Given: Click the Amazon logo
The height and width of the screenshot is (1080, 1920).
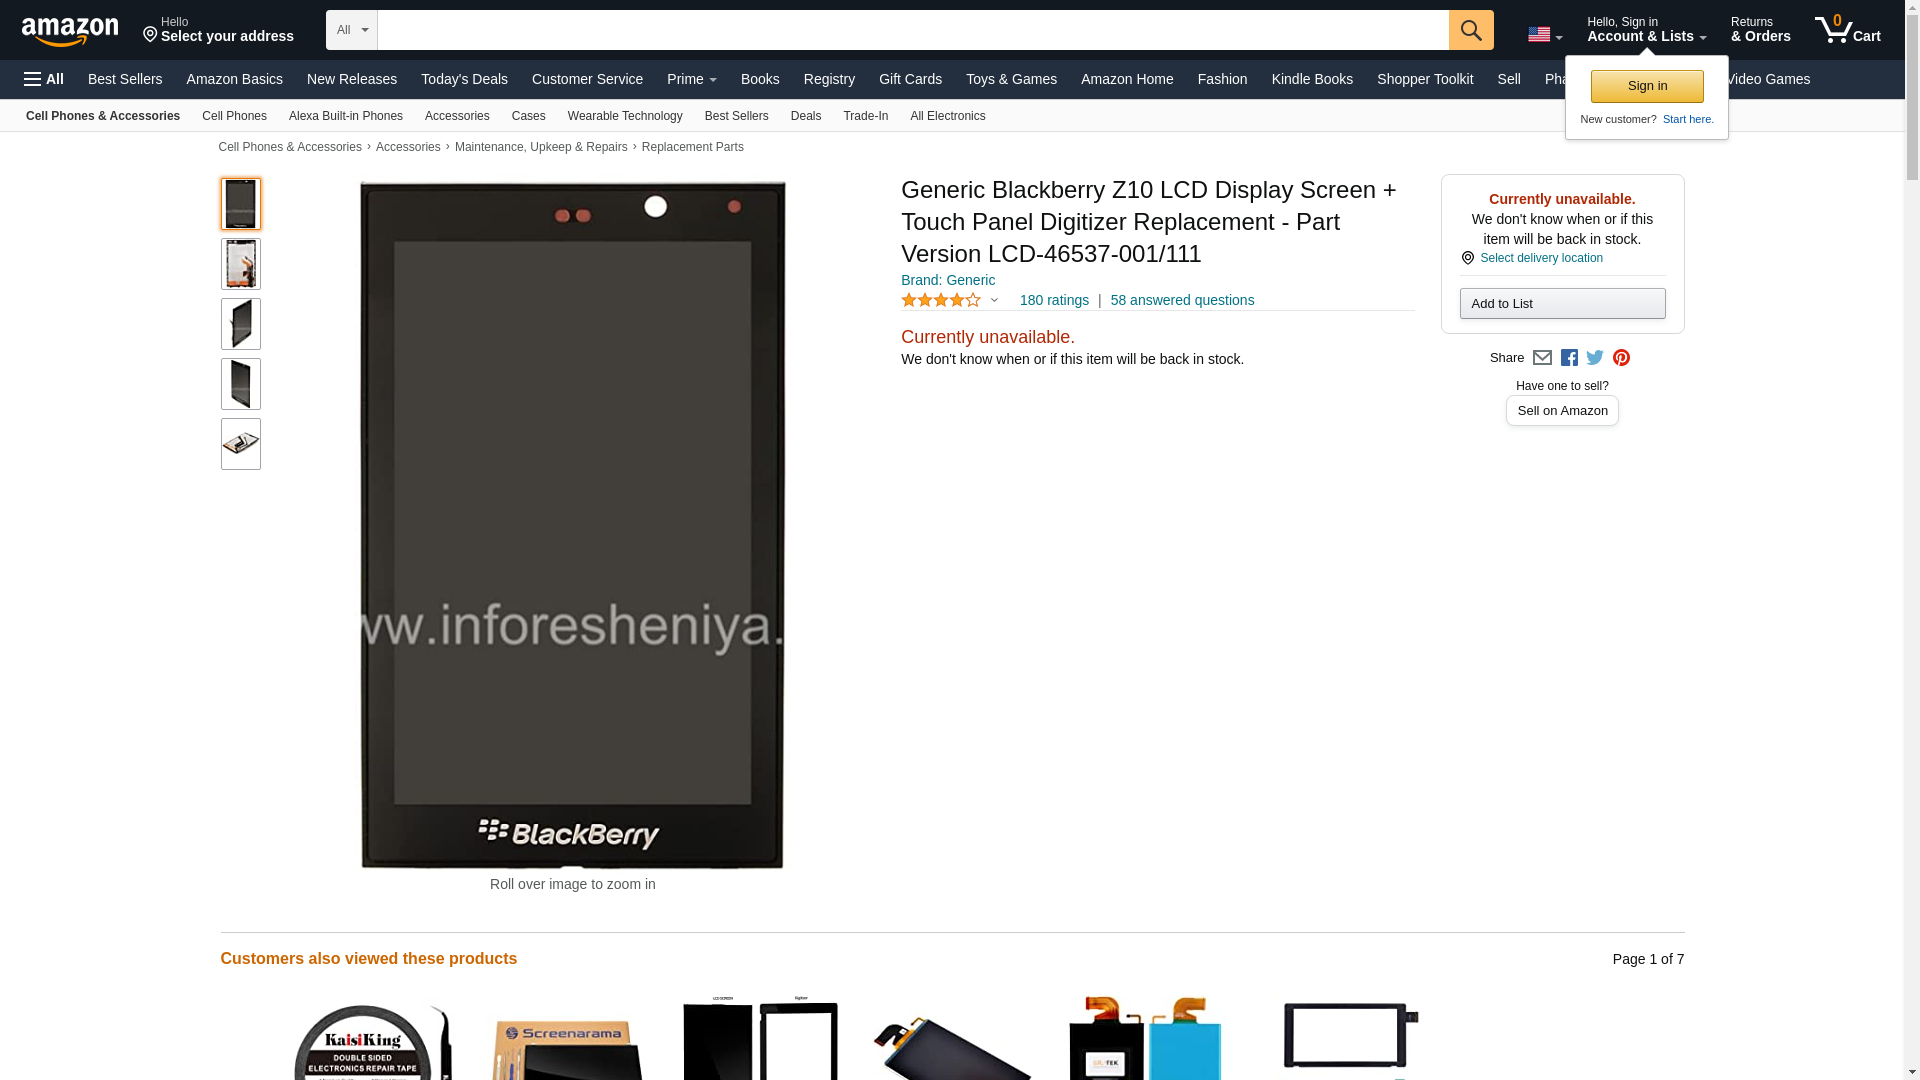Looking at the screenshot, I should (x=70, y=31).
